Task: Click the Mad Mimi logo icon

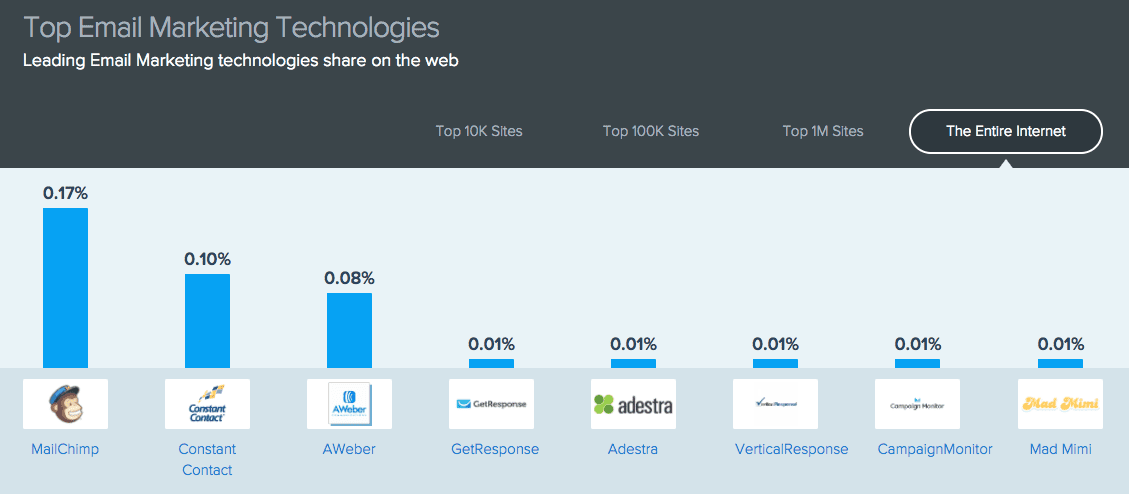Action: pyautogui.click(x=1060, y=404)
